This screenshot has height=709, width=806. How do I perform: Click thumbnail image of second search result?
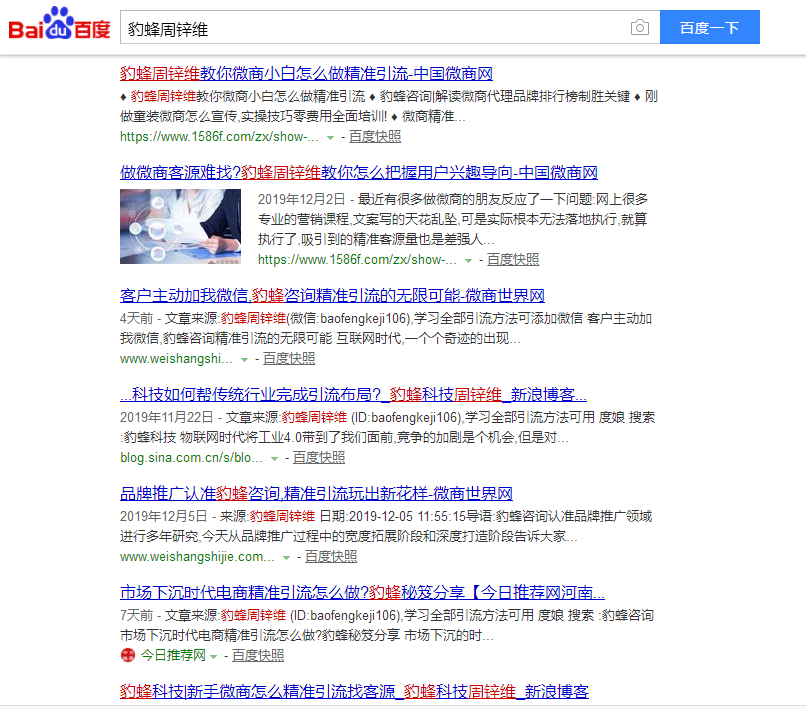pyautogui.click(x=180, y=226)
